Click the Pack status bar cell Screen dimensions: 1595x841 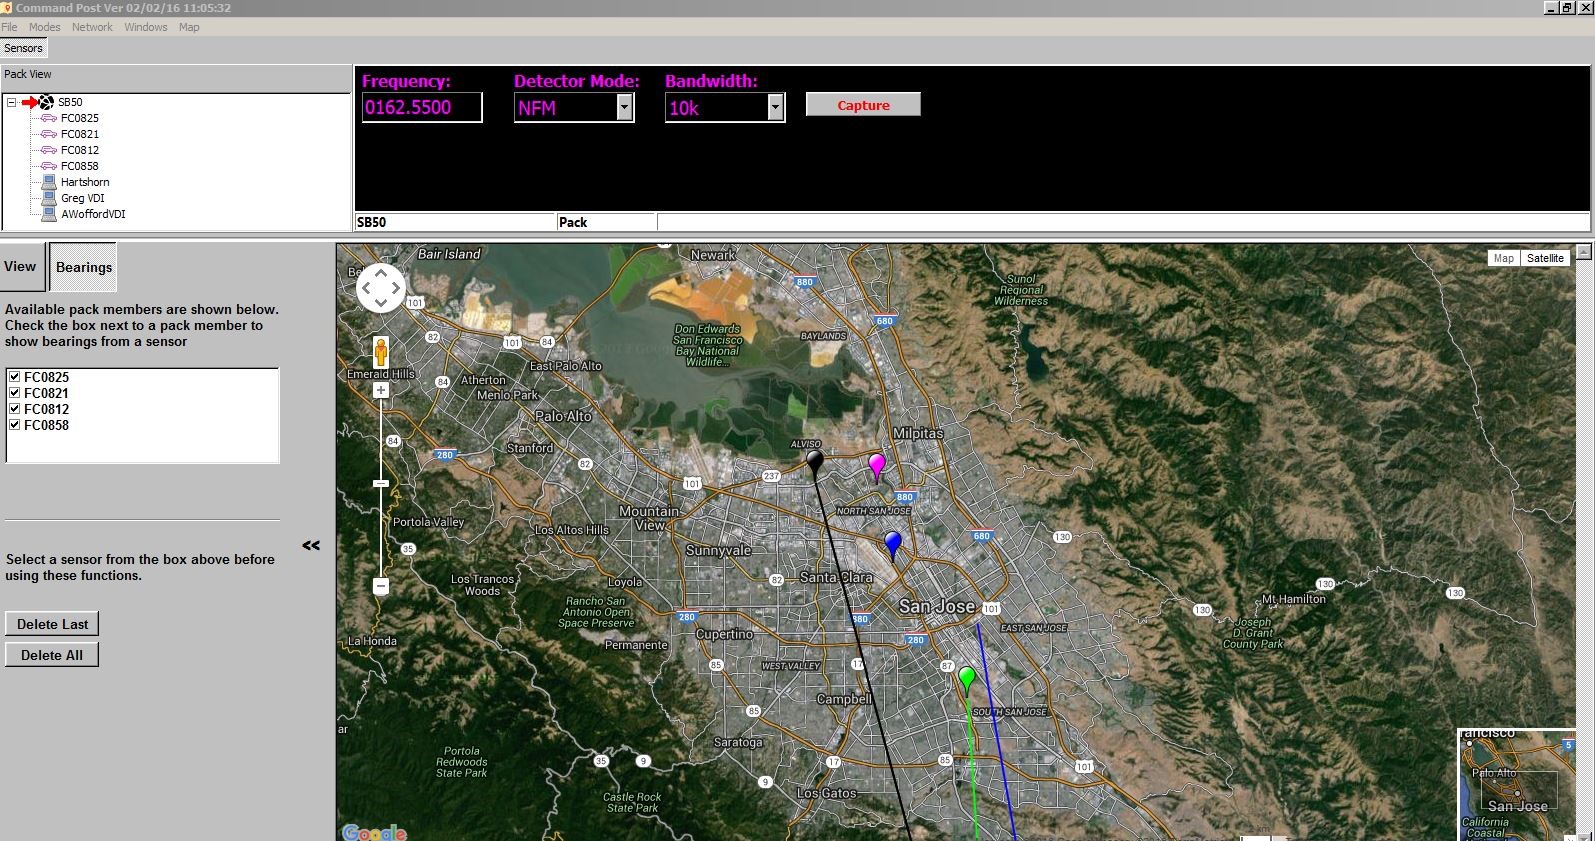607,222
